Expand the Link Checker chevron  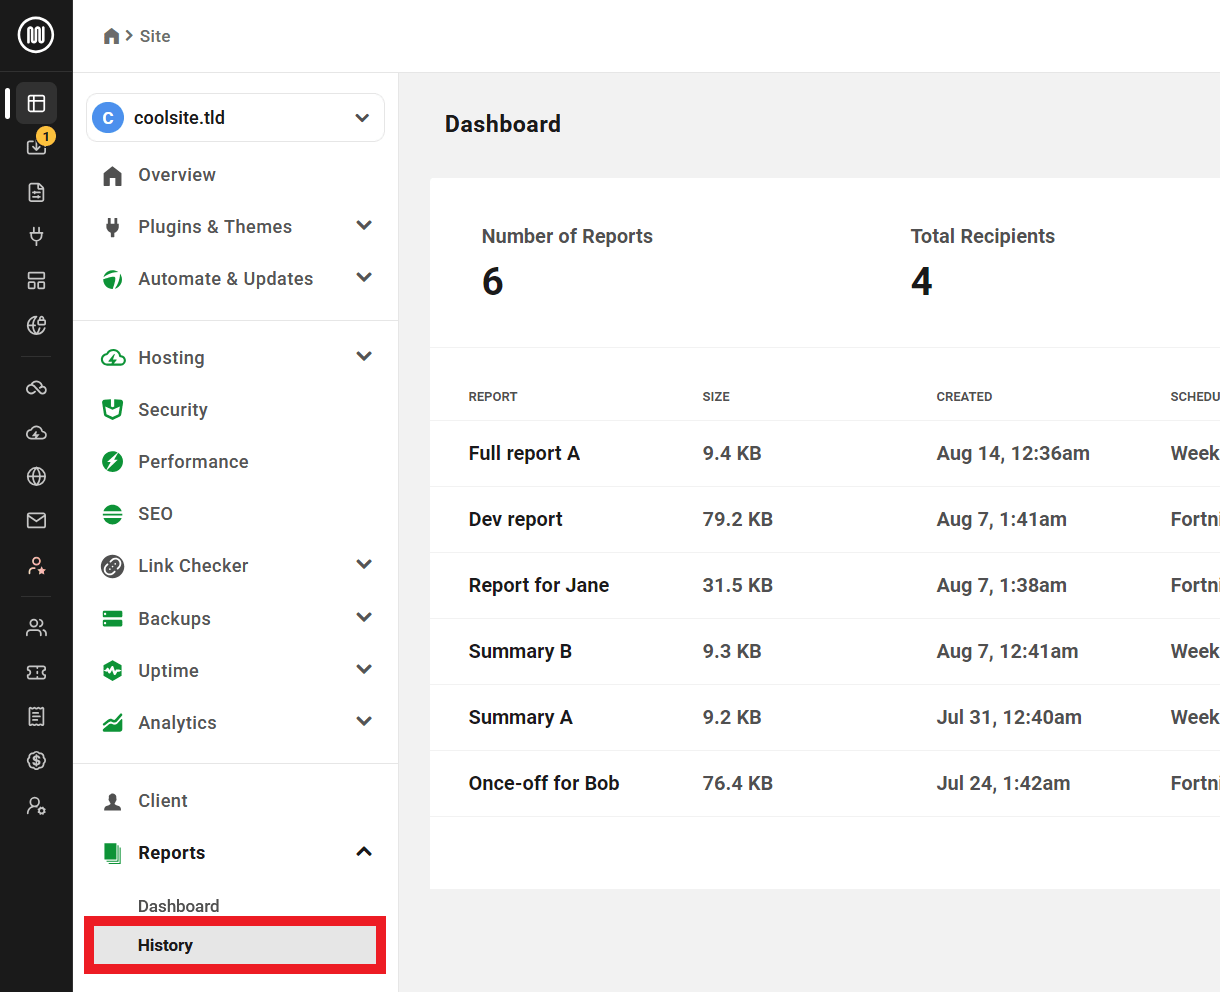(364, 565)
